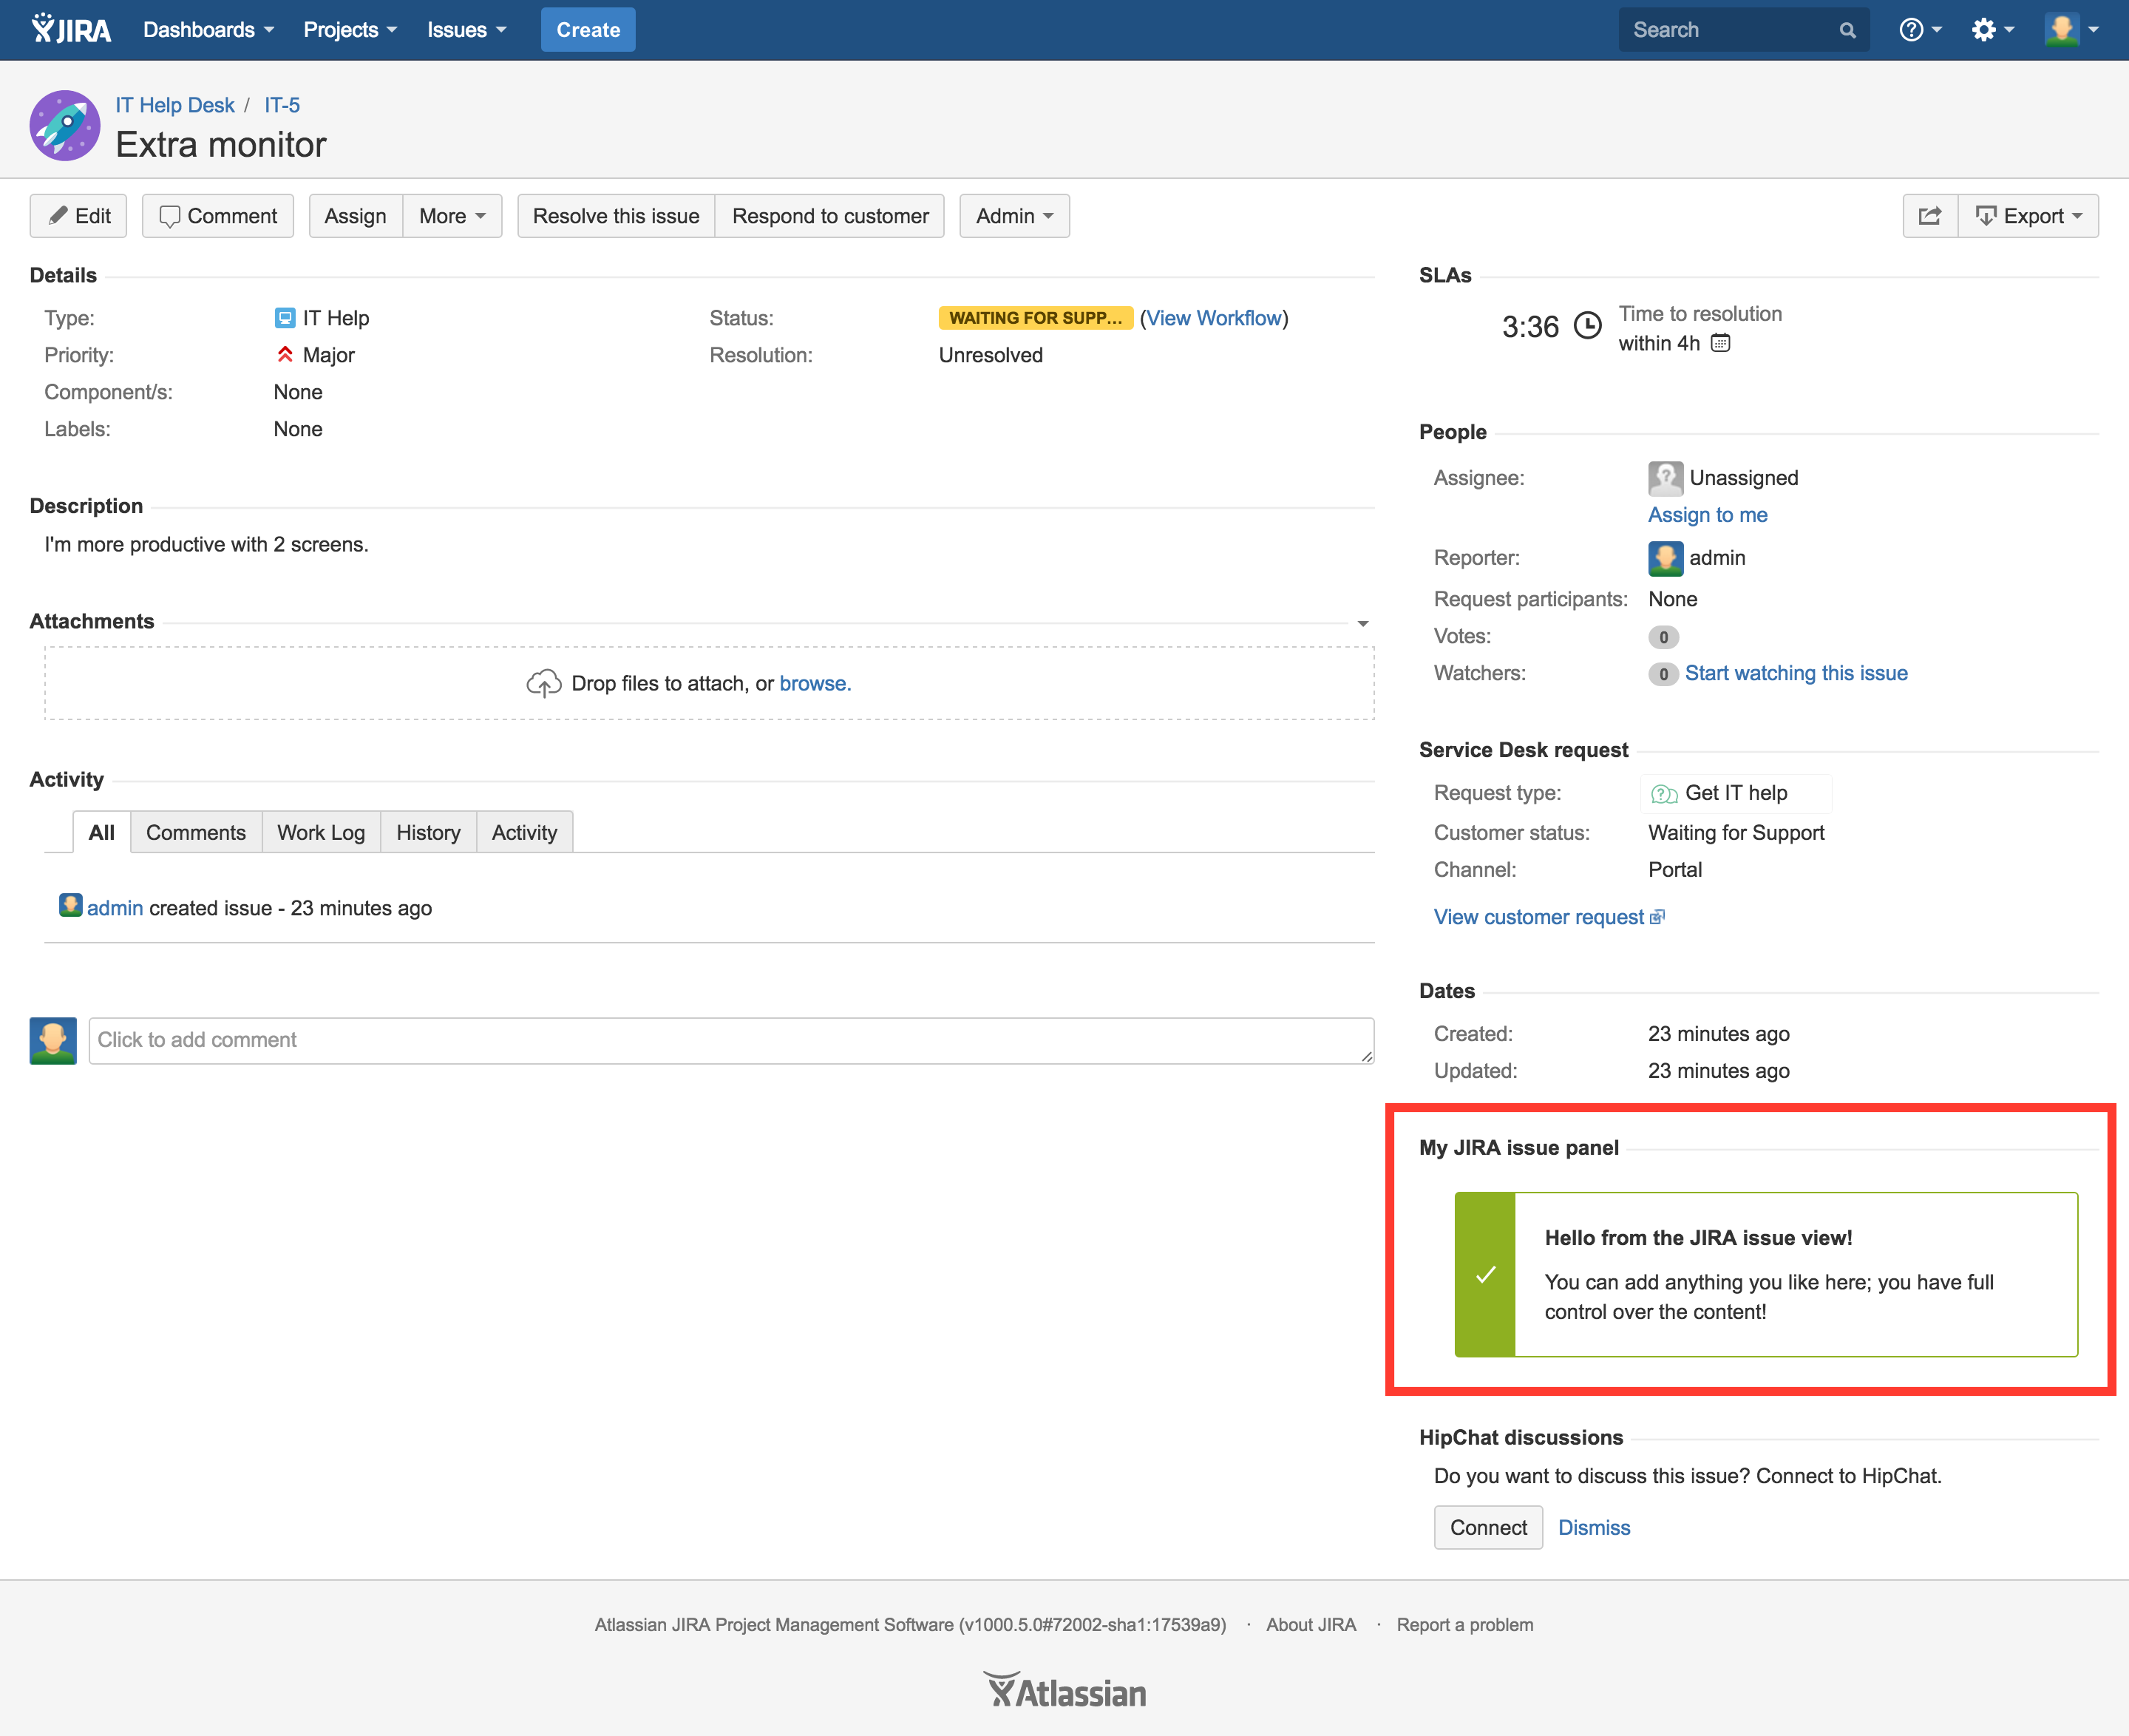Click the Assign button
The width and height of the screenshot is (2129, 1736).
pyautogui.click(x=355, y=216)
